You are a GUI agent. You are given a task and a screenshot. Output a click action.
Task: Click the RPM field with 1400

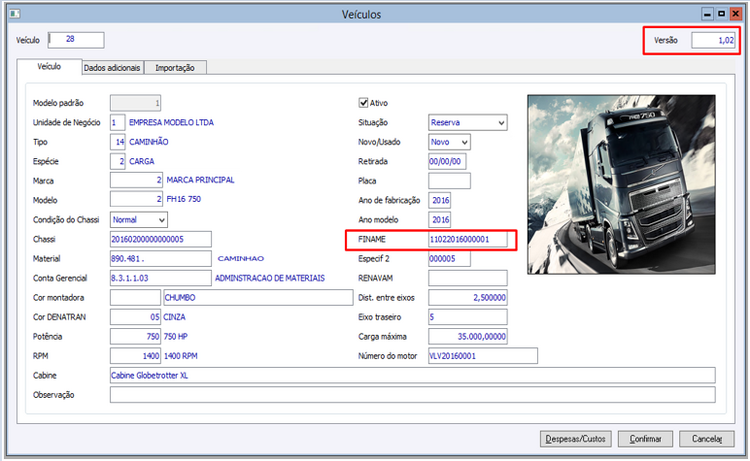135,356
